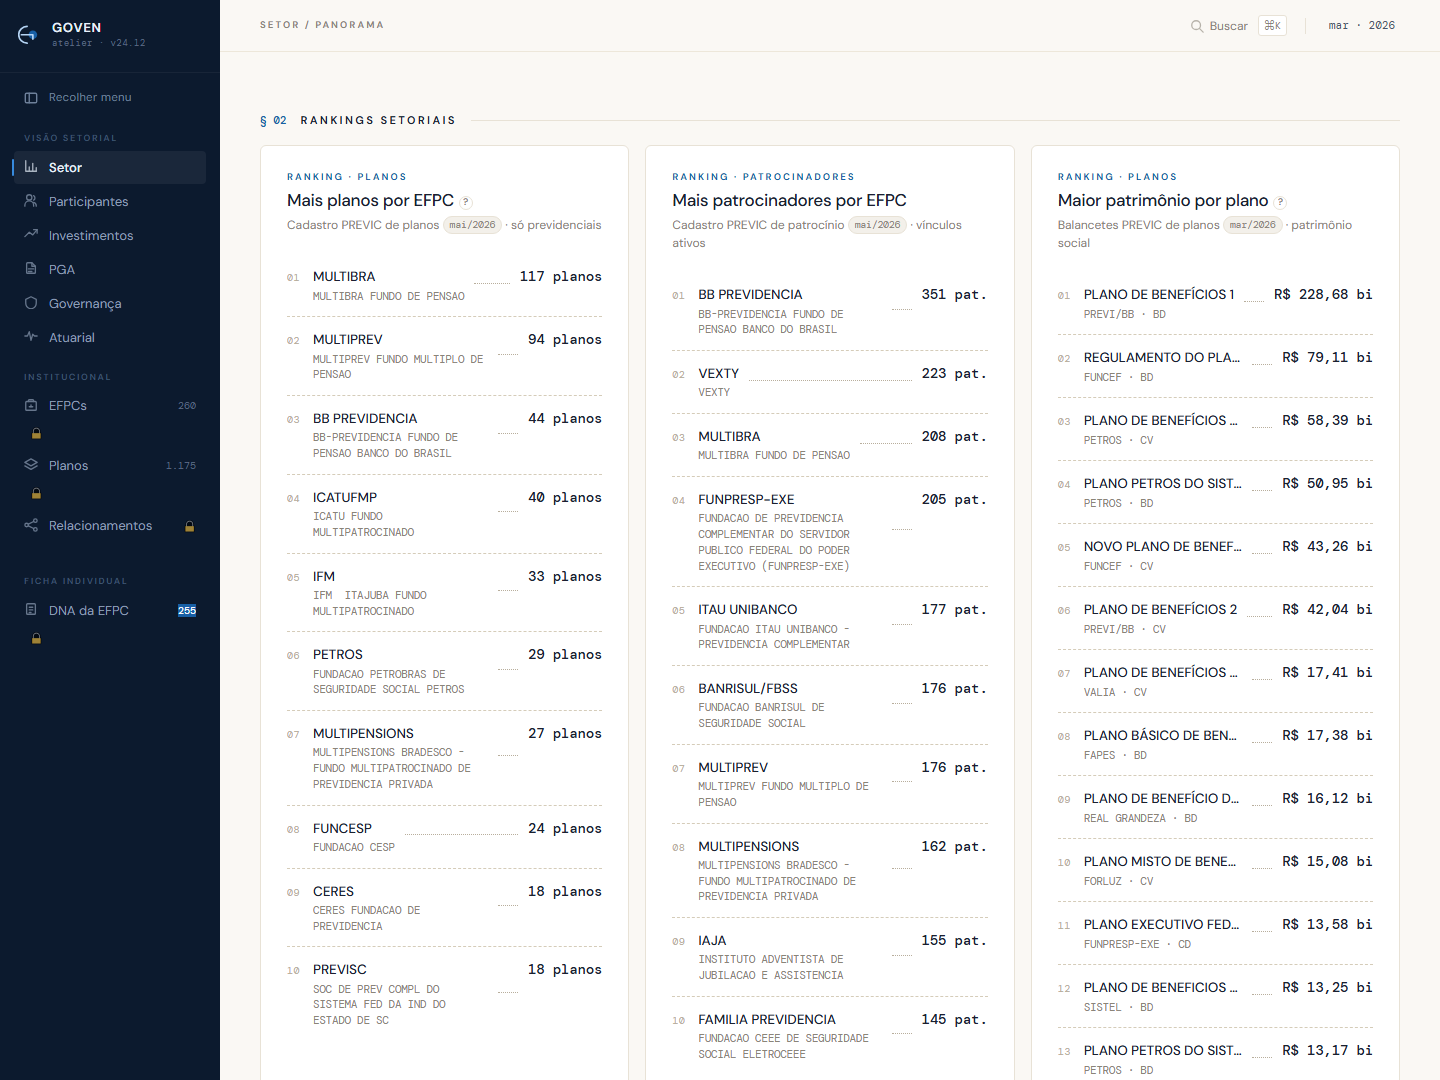Open Atuarial via its pulse icon
Screen dimensions: 1440x1080
pos(31,337)
